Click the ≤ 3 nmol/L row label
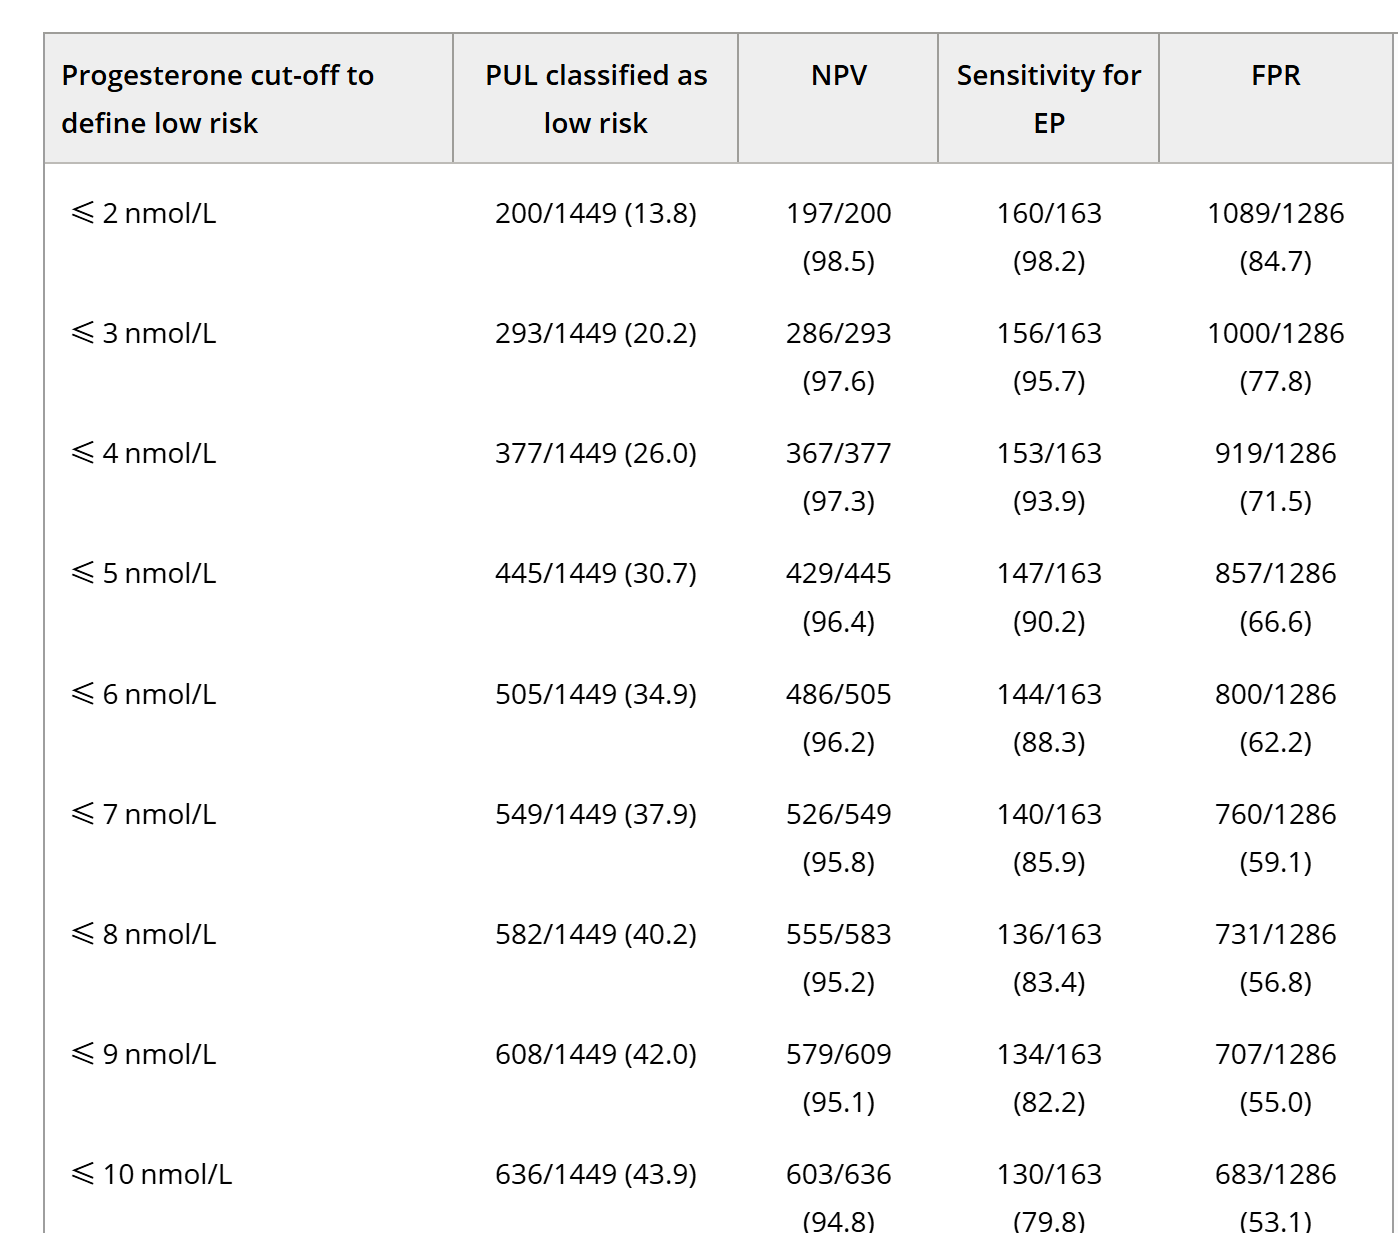 pos(144,333)
